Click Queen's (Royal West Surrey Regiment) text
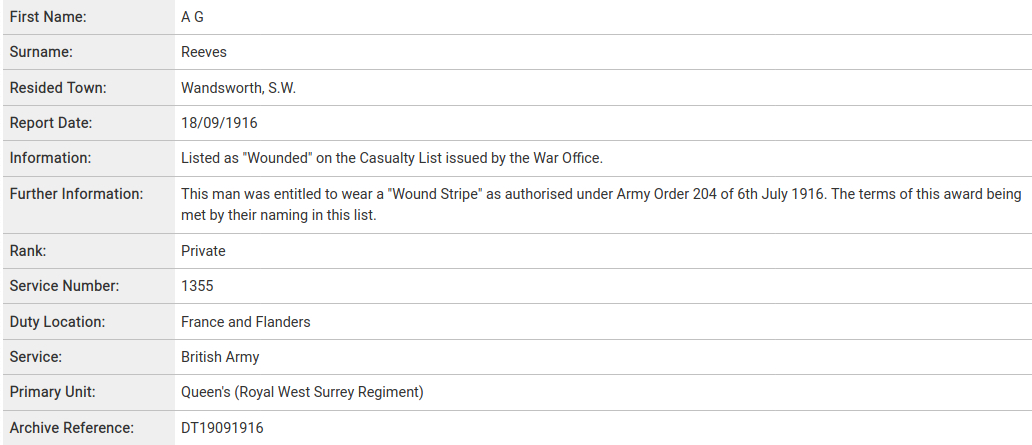1032x445 pixels. pyautogui.click(x=303, y=392)
